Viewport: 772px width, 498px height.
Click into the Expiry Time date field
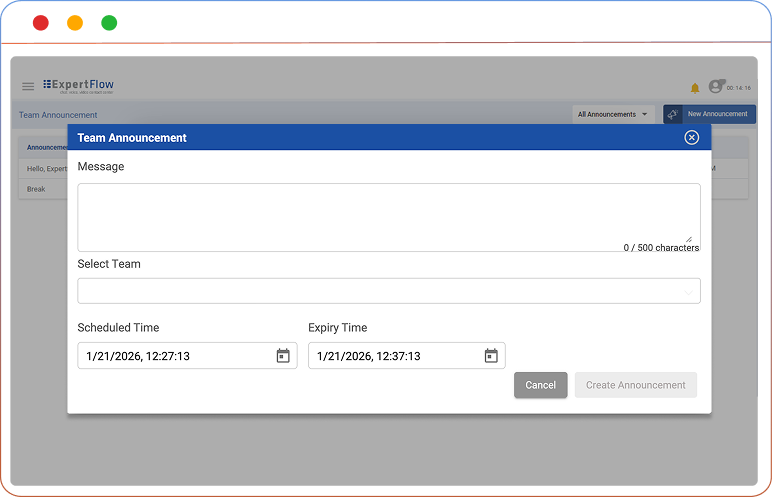[x=395, y=356]
